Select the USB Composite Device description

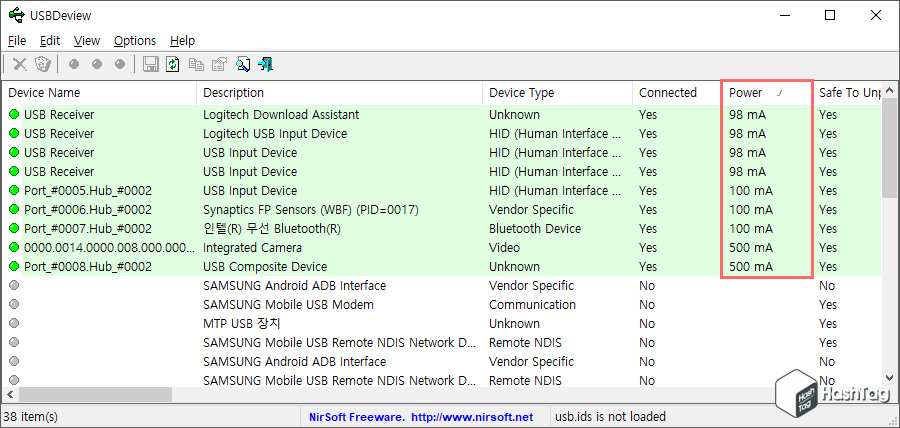(265, 266)
